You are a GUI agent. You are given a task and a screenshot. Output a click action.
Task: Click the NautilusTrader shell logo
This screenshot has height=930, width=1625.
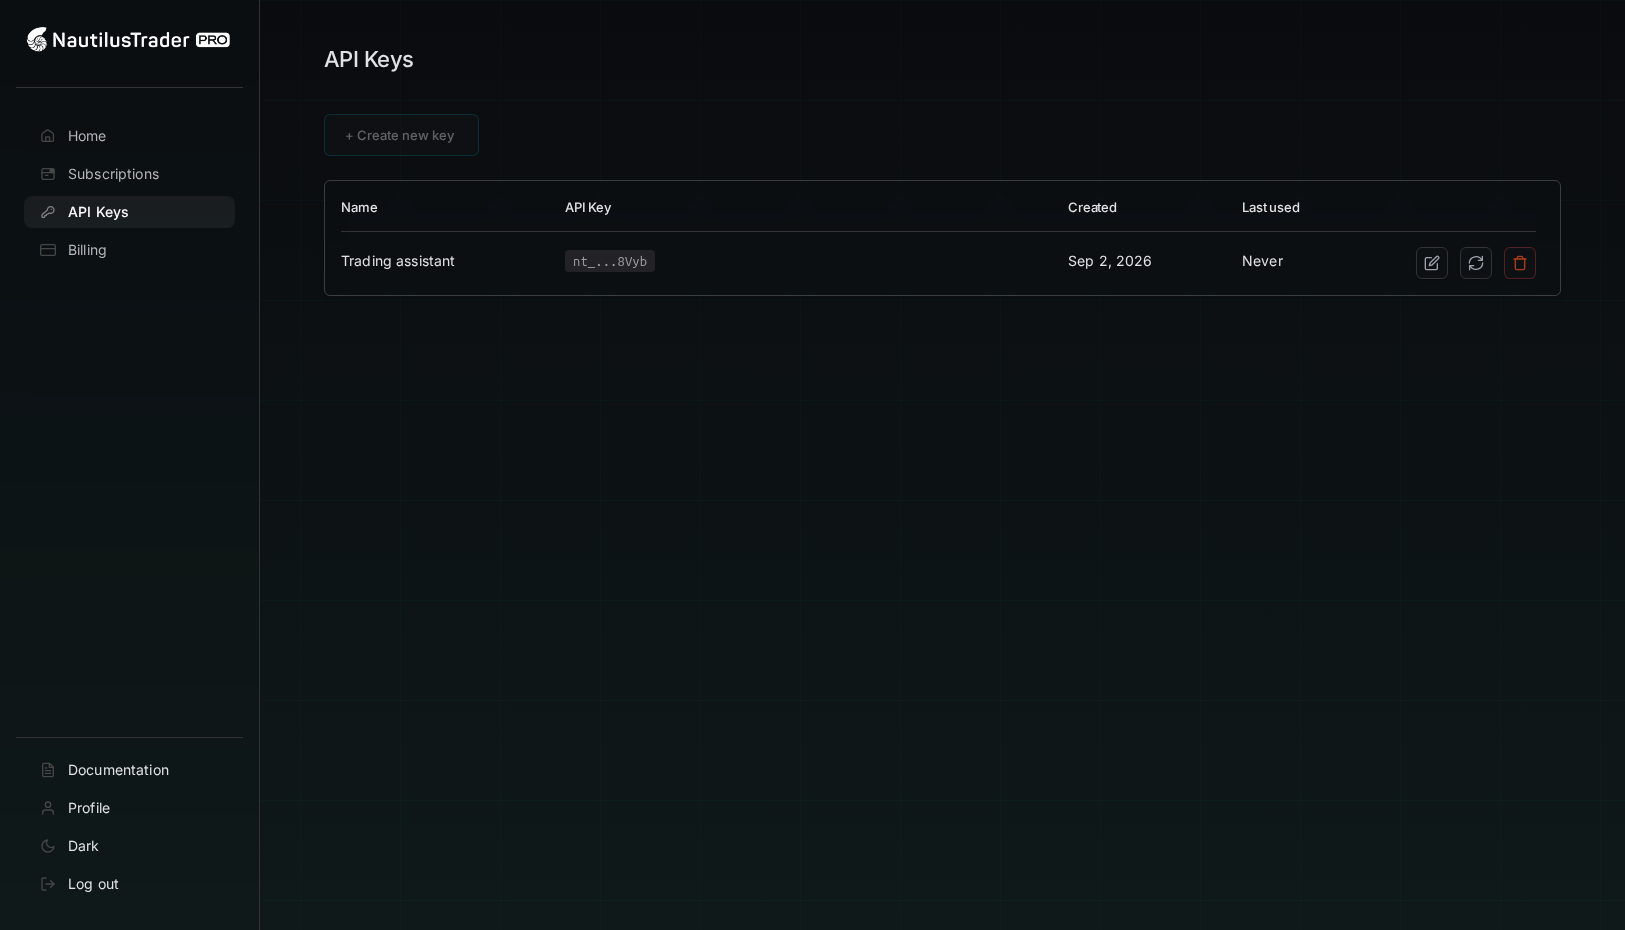[37, 40]
